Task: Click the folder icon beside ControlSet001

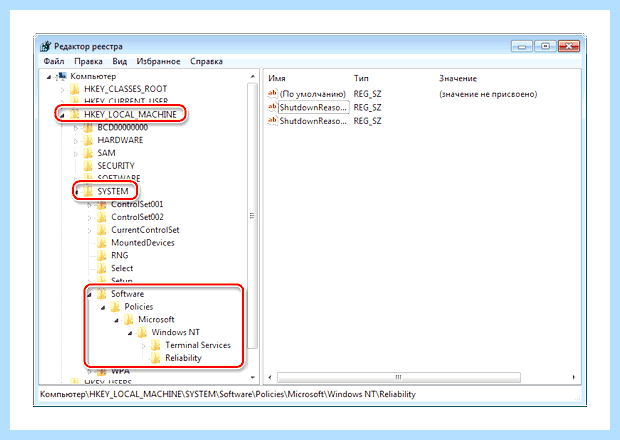Action: [x=102, y=204]
